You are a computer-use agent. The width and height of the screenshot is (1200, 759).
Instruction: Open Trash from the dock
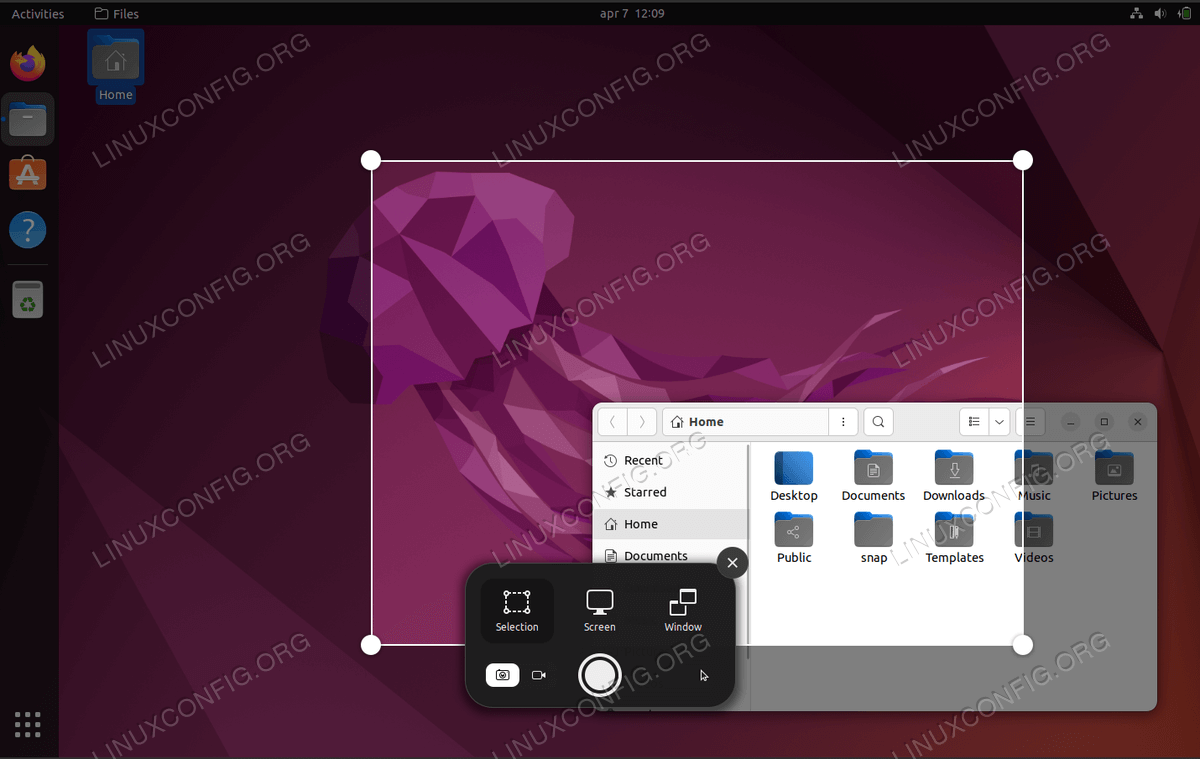point(28,299)
